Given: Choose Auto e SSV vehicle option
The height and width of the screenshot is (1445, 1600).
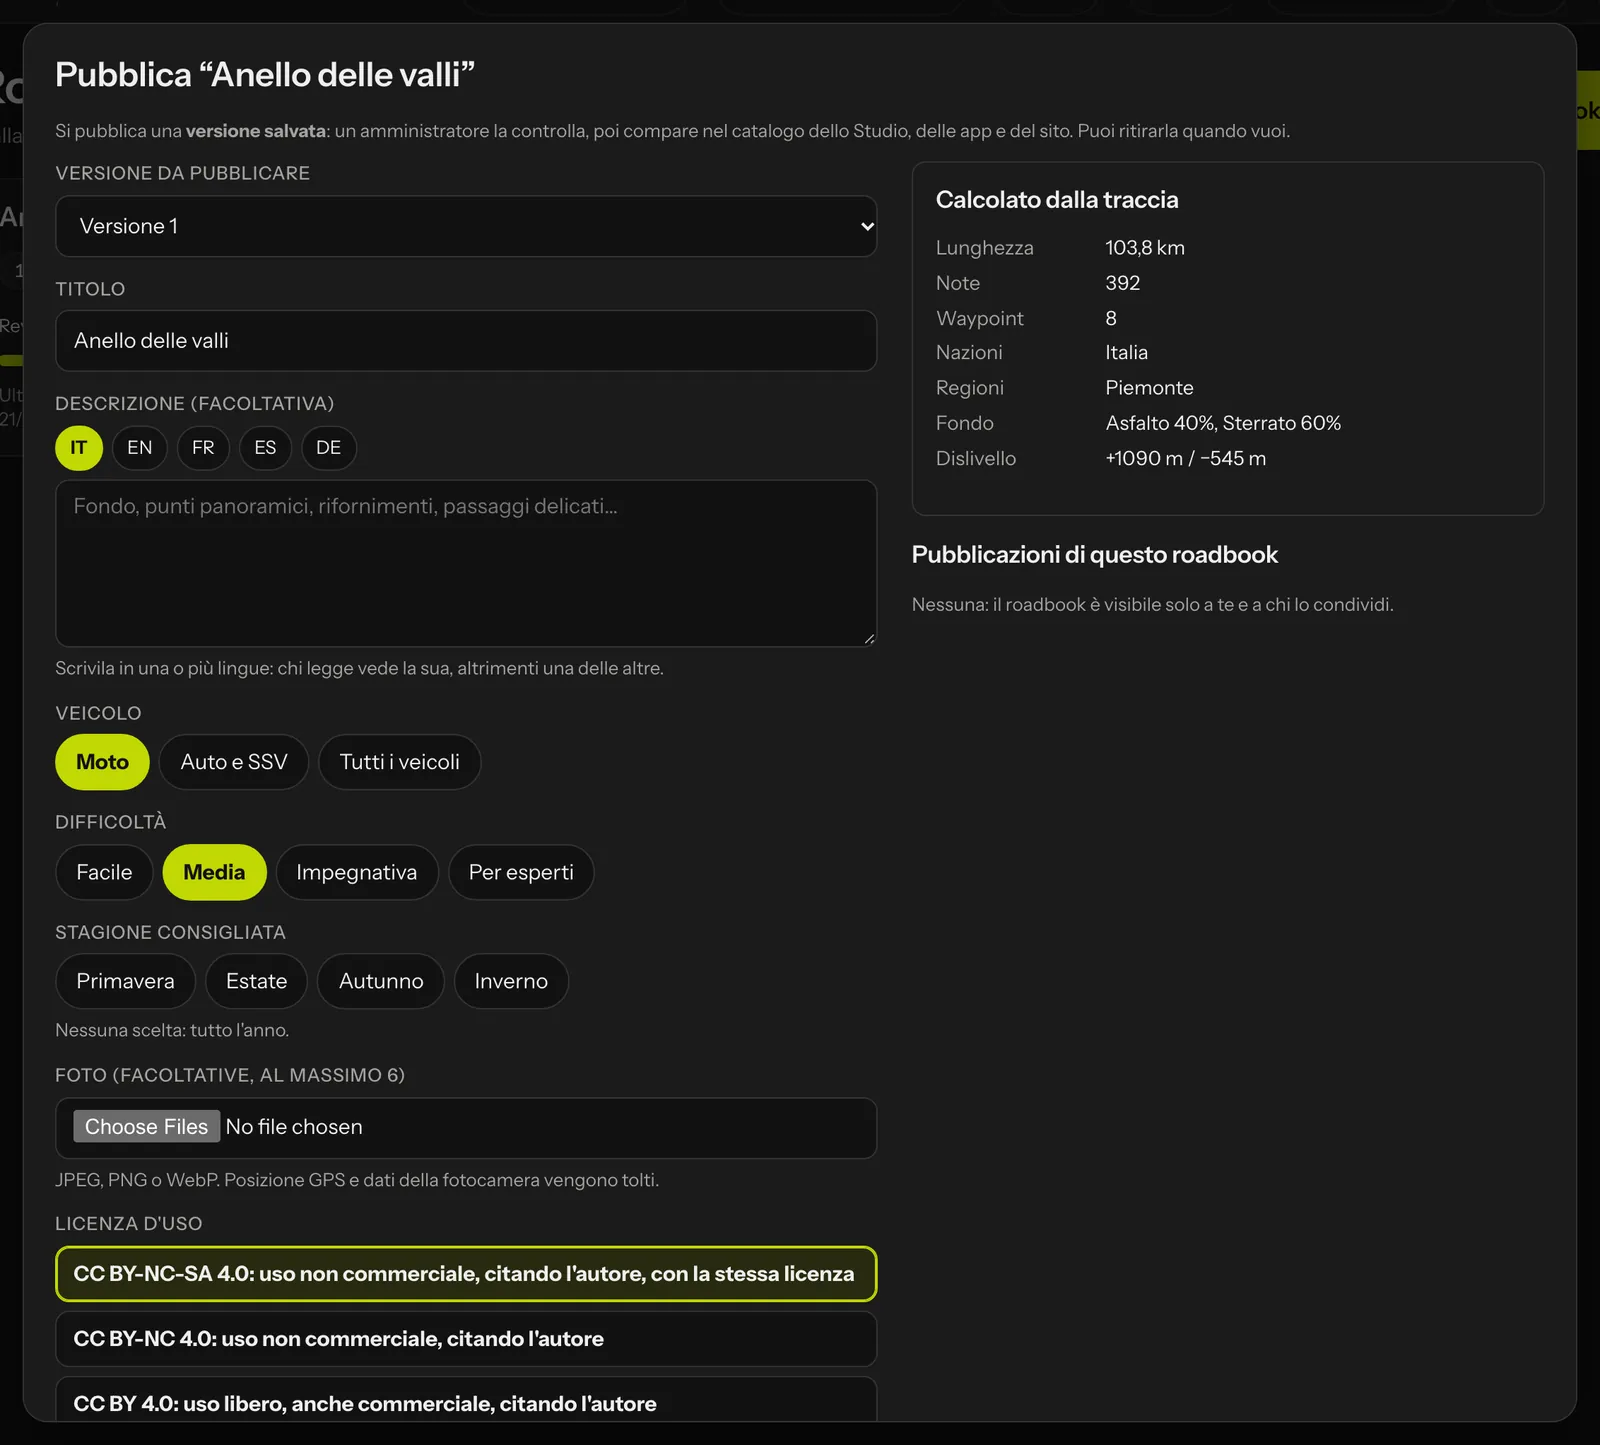Looking at the screenshot, I should (x=234, y=762).
